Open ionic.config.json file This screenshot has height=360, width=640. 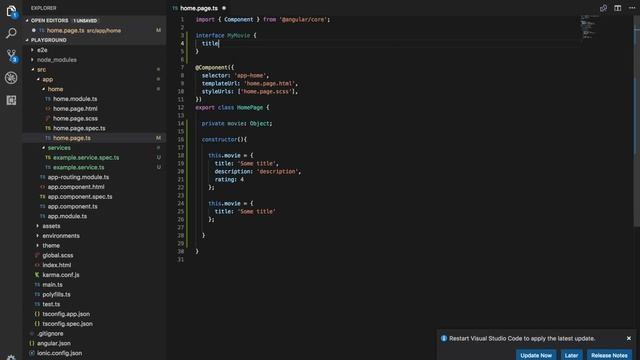coord(59,353)
